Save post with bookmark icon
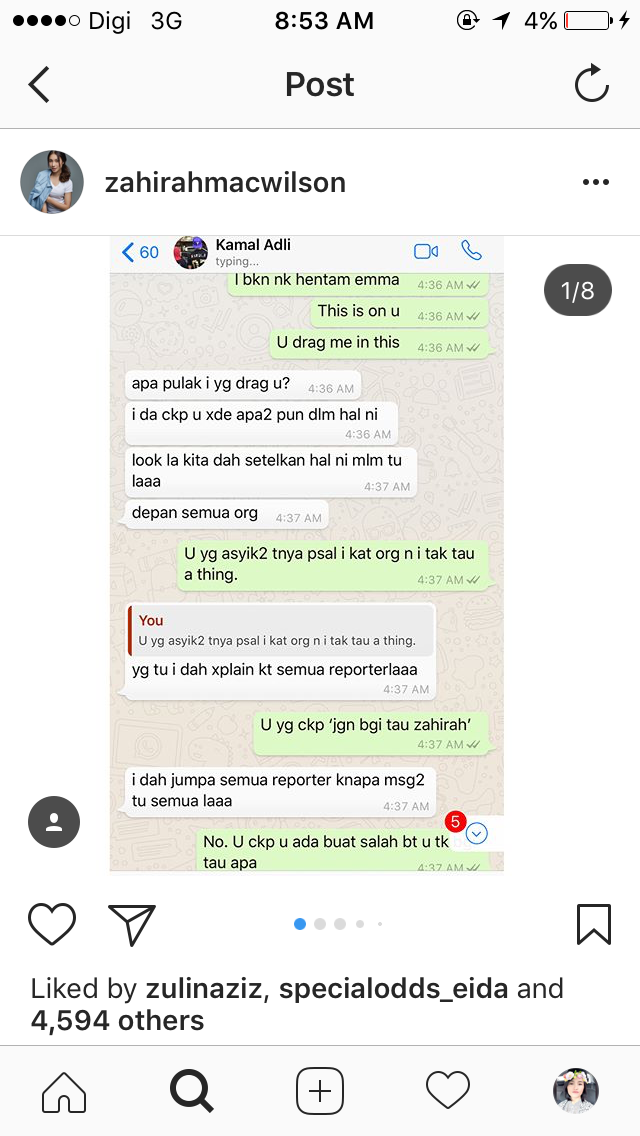Viewport: 640px width, 1136px height. (594, 924)
